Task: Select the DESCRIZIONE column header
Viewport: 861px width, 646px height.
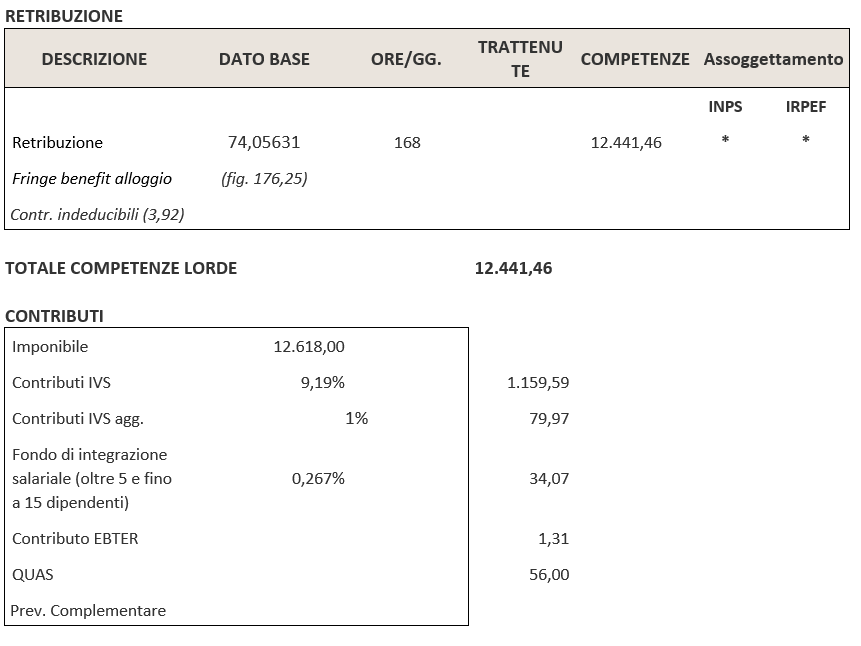Action: [94, 59]
